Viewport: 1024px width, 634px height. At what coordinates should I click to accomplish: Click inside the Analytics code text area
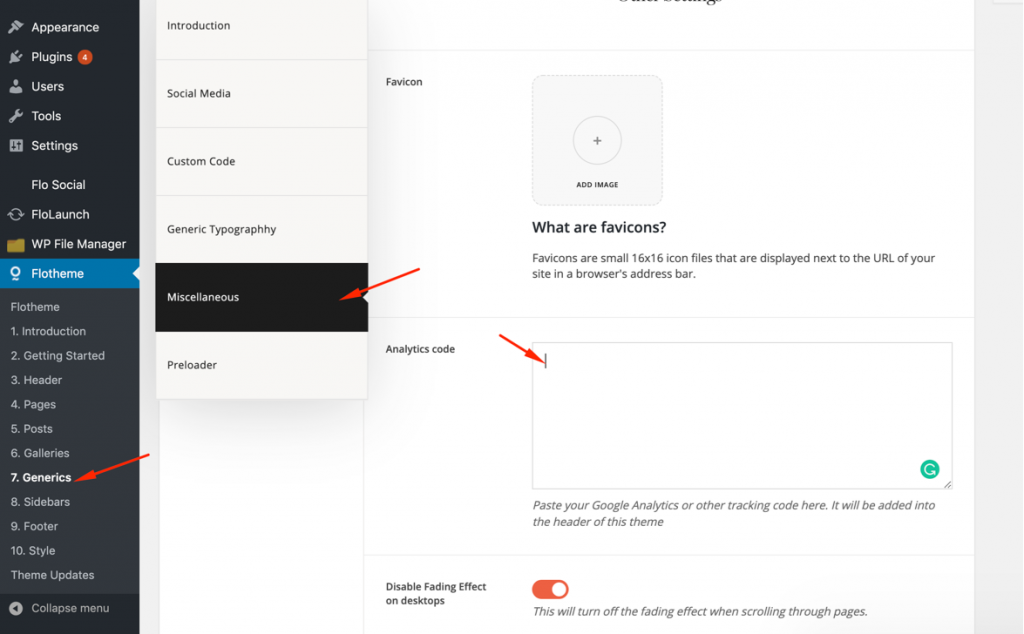[x=742, y=415]
